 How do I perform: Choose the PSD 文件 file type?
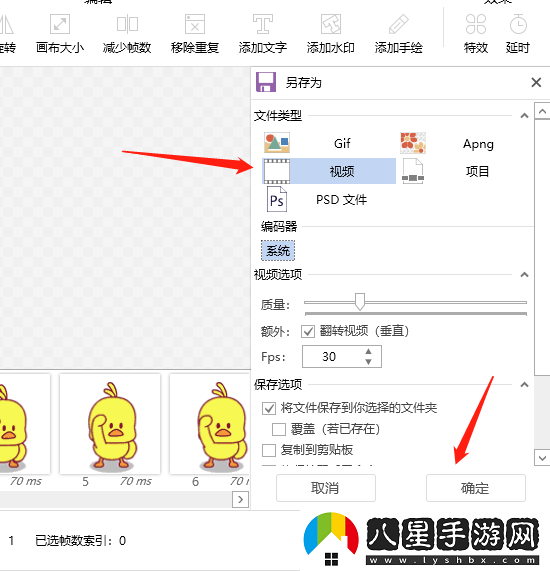[329, 199]
